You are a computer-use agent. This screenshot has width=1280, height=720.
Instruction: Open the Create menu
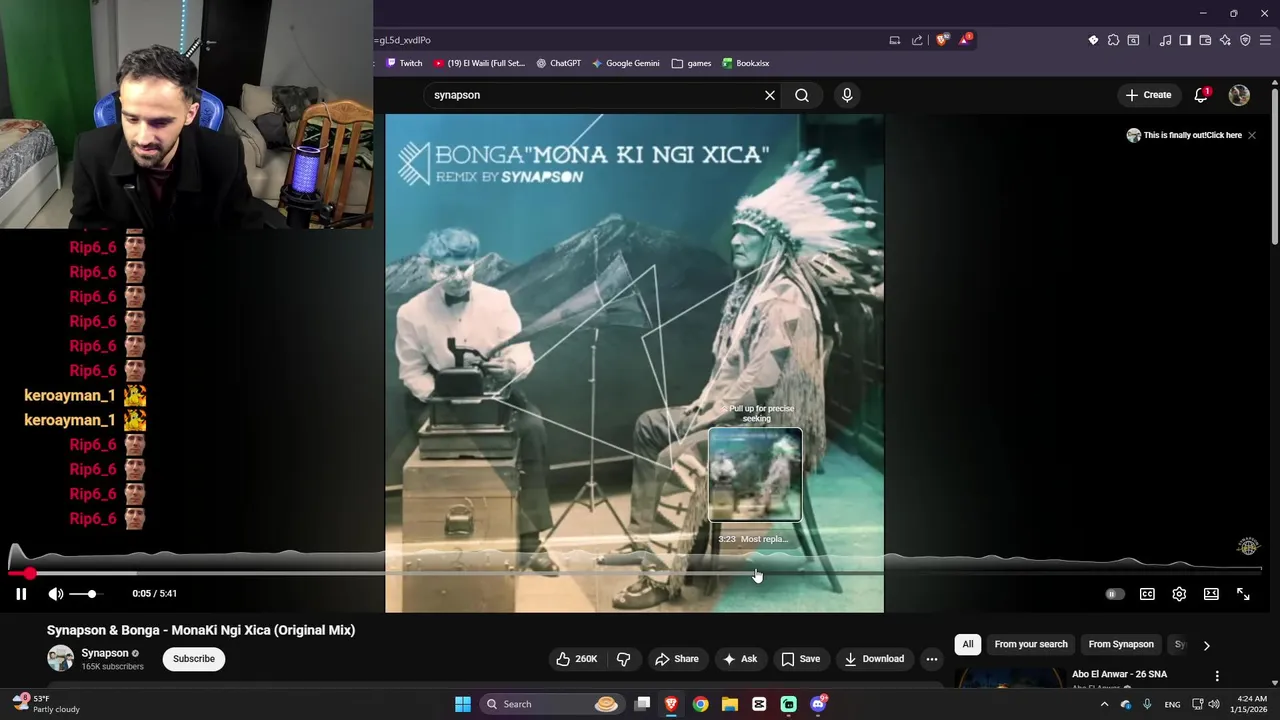[x=1148, y=95]
